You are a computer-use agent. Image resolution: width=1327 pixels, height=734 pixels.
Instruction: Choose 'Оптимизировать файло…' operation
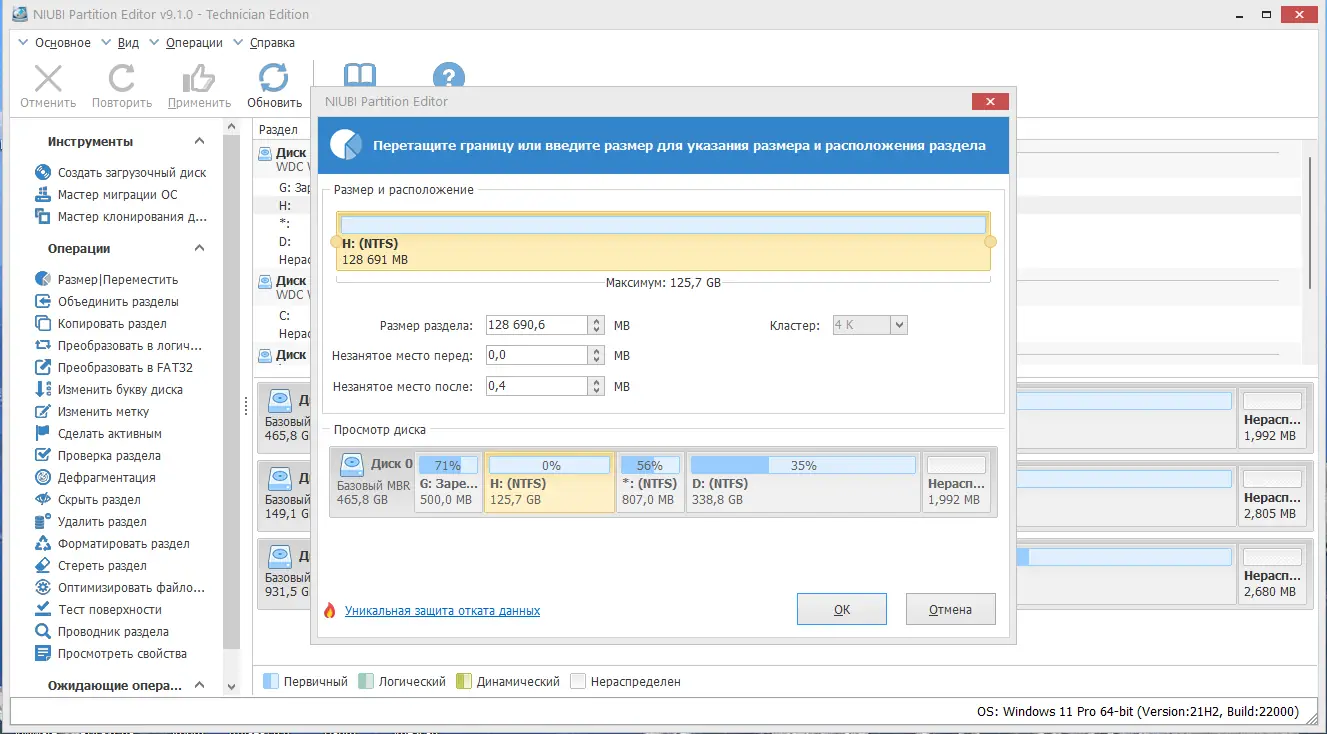[x=120, y=588]
